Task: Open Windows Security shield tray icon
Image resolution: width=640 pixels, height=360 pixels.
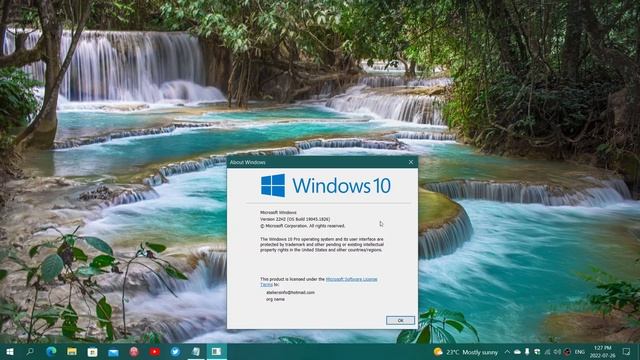Action: coord(537,352)
